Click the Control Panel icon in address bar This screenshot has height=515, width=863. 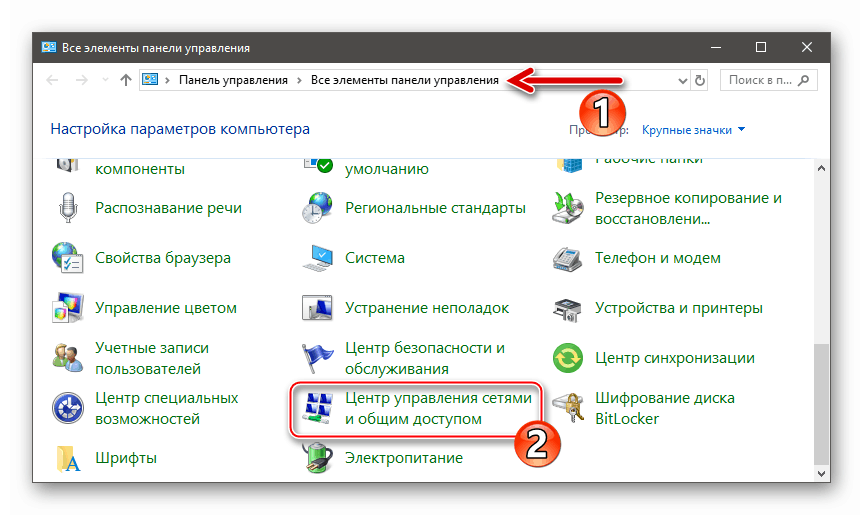150,80
